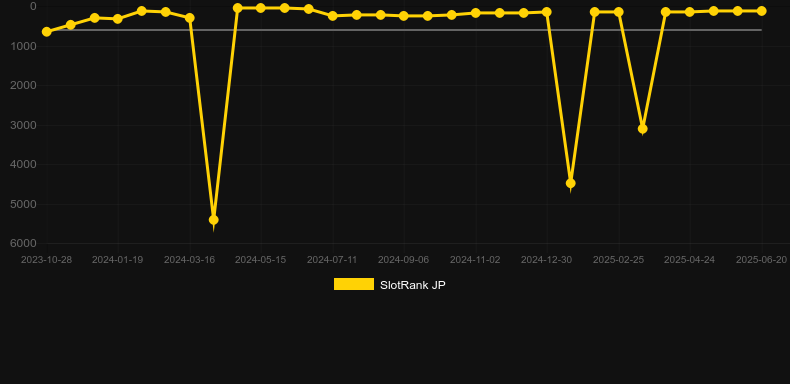Click the 2024-05-15 x-axis date label
The height and width of the screenshot is (384, 790).
point(260,260)
